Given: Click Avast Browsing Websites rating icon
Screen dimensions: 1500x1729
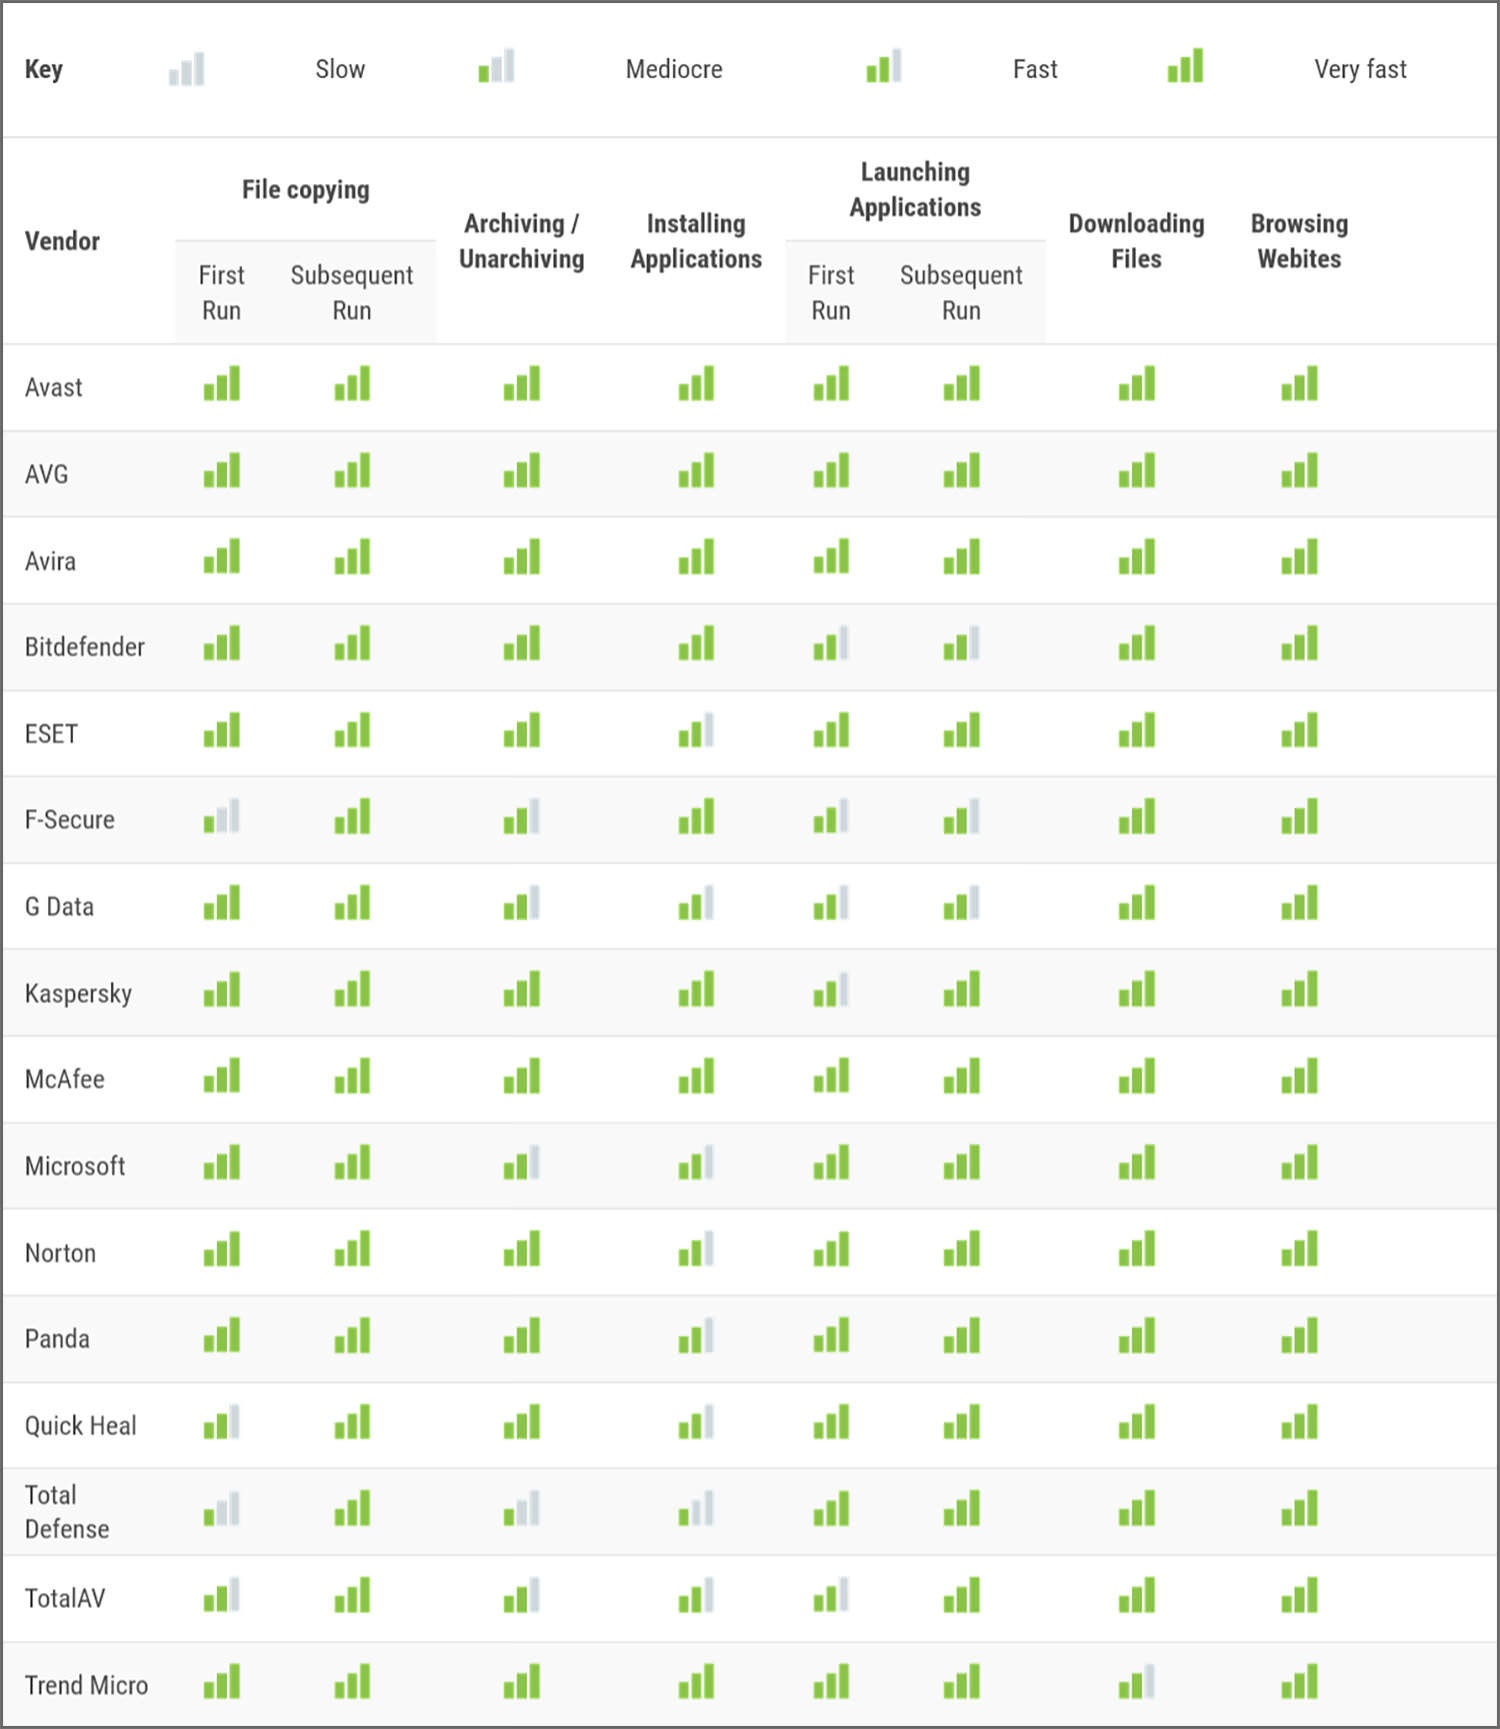Looking at the screenshot, I should point(1299,383).
